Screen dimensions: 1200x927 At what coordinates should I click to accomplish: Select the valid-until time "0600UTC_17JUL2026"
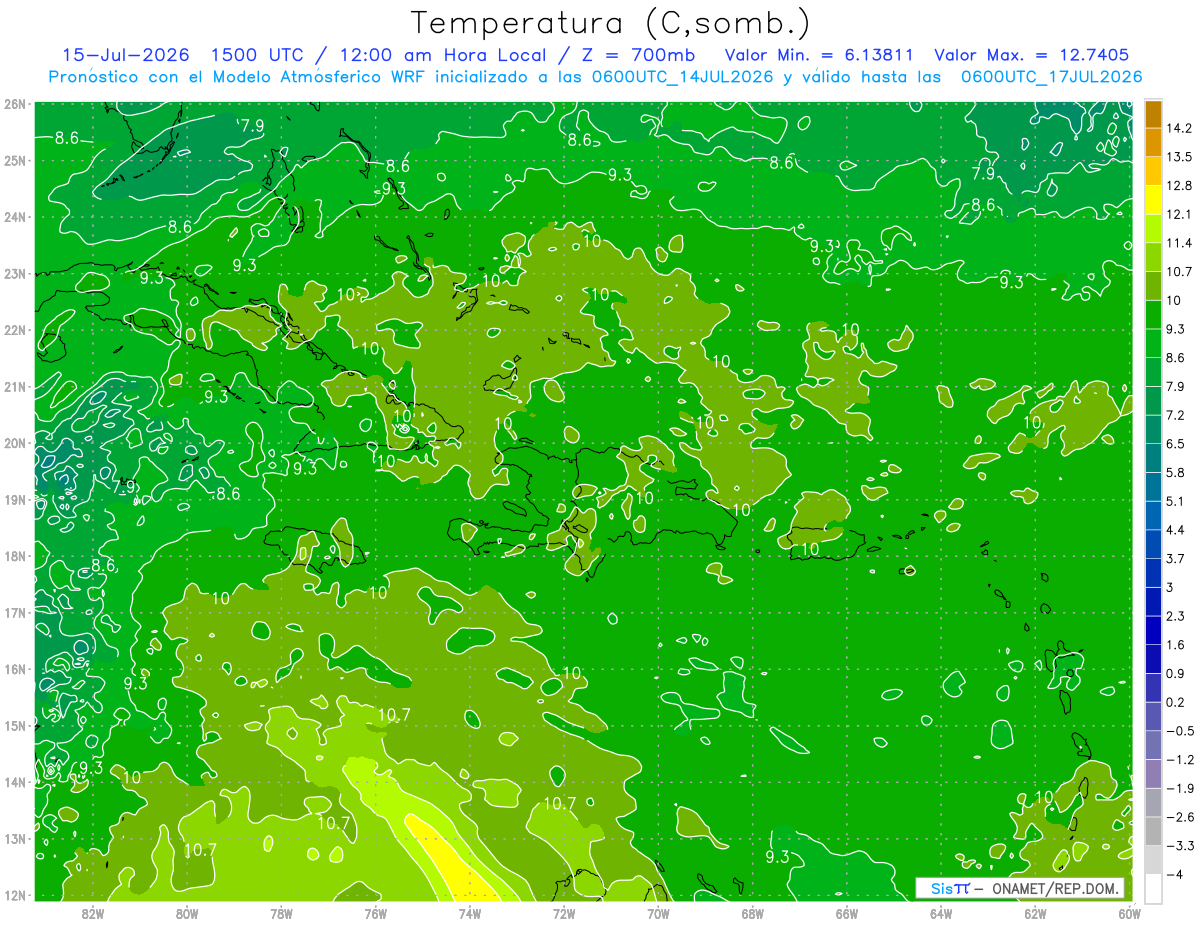click(1051, 76)
